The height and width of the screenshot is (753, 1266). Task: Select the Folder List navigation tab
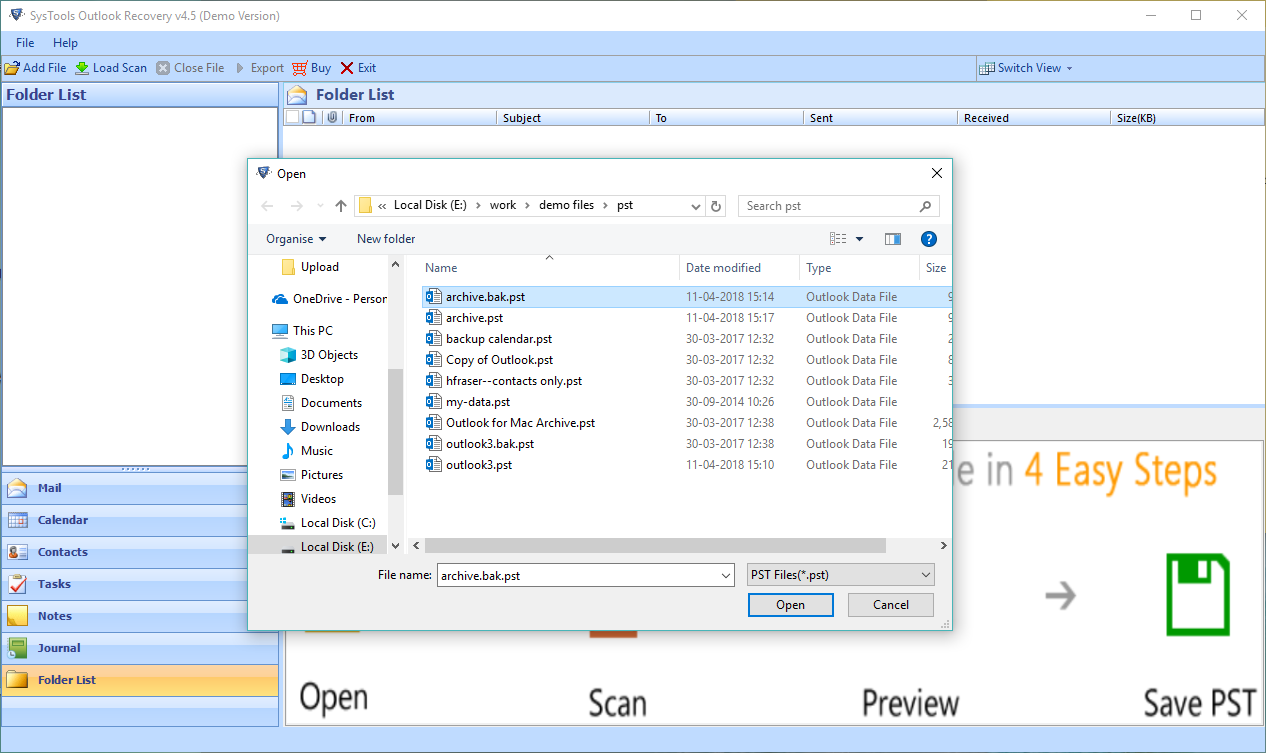click(x=140, y=680)
